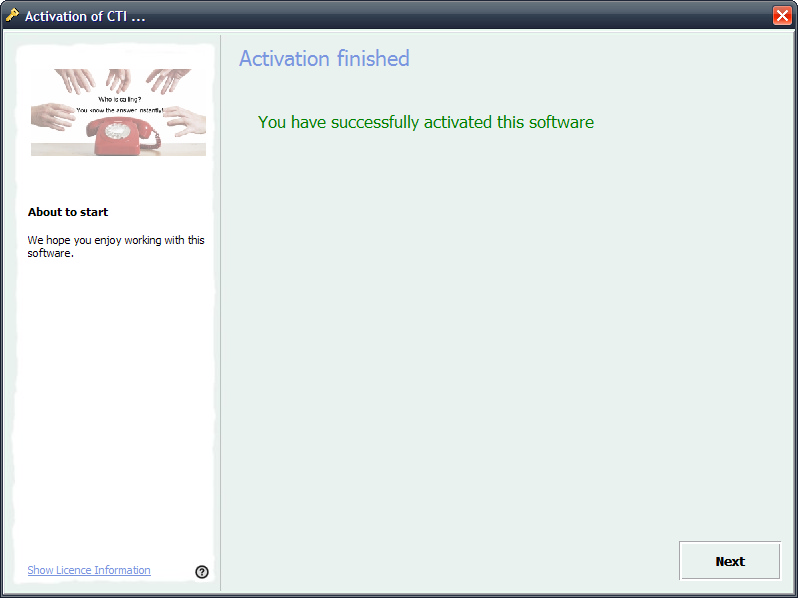
Task: Click the key icon in title bar
Action: click(12, 16)
